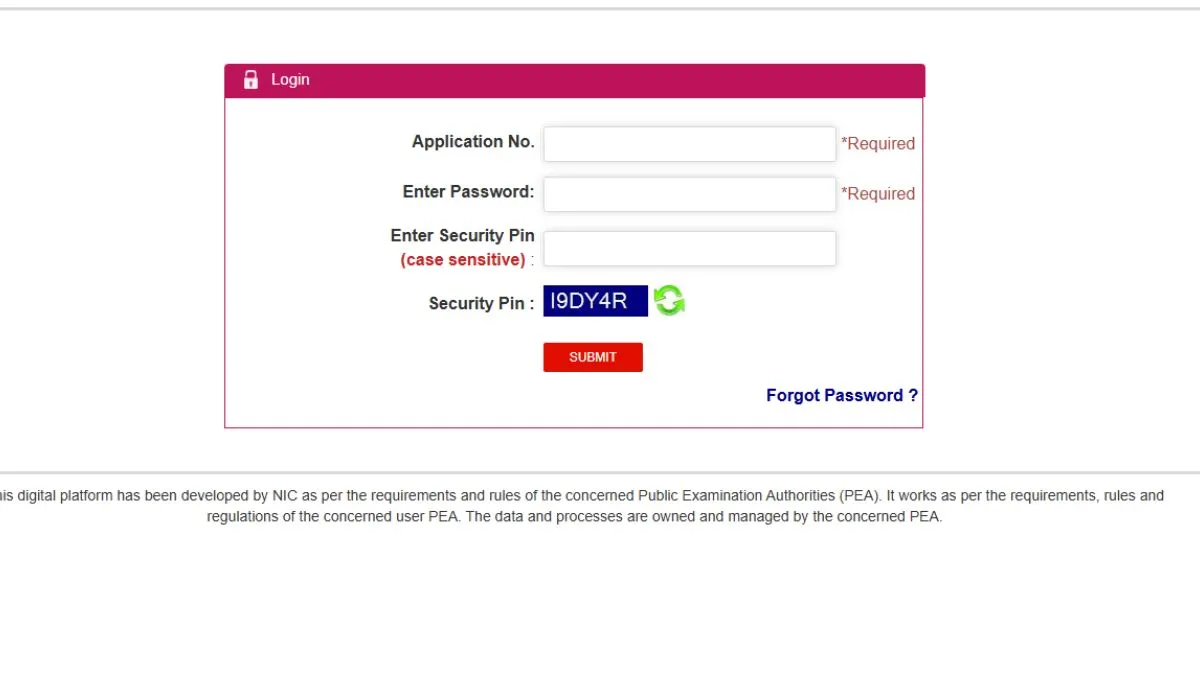Image resolution: width=1200 pixels, height=675 pixels.
Task: Click the padlock icon in Login header
Action: (251, 80)
